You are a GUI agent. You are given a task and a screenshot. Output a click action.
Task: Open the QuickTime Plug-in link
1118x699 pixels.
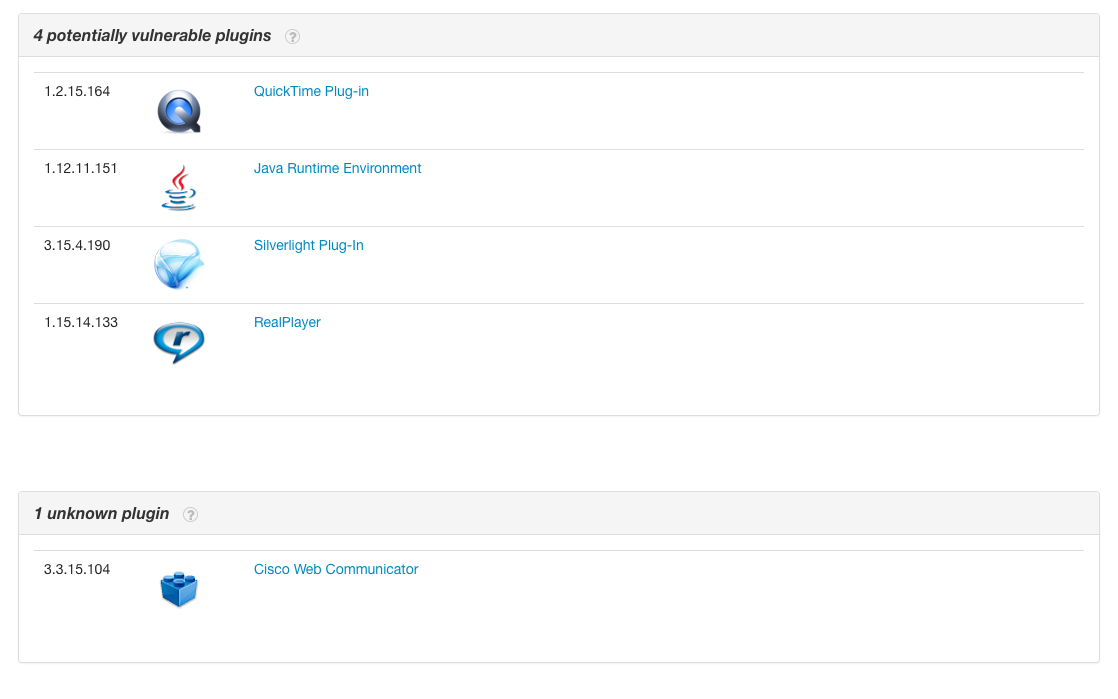[x=311, y=91]
